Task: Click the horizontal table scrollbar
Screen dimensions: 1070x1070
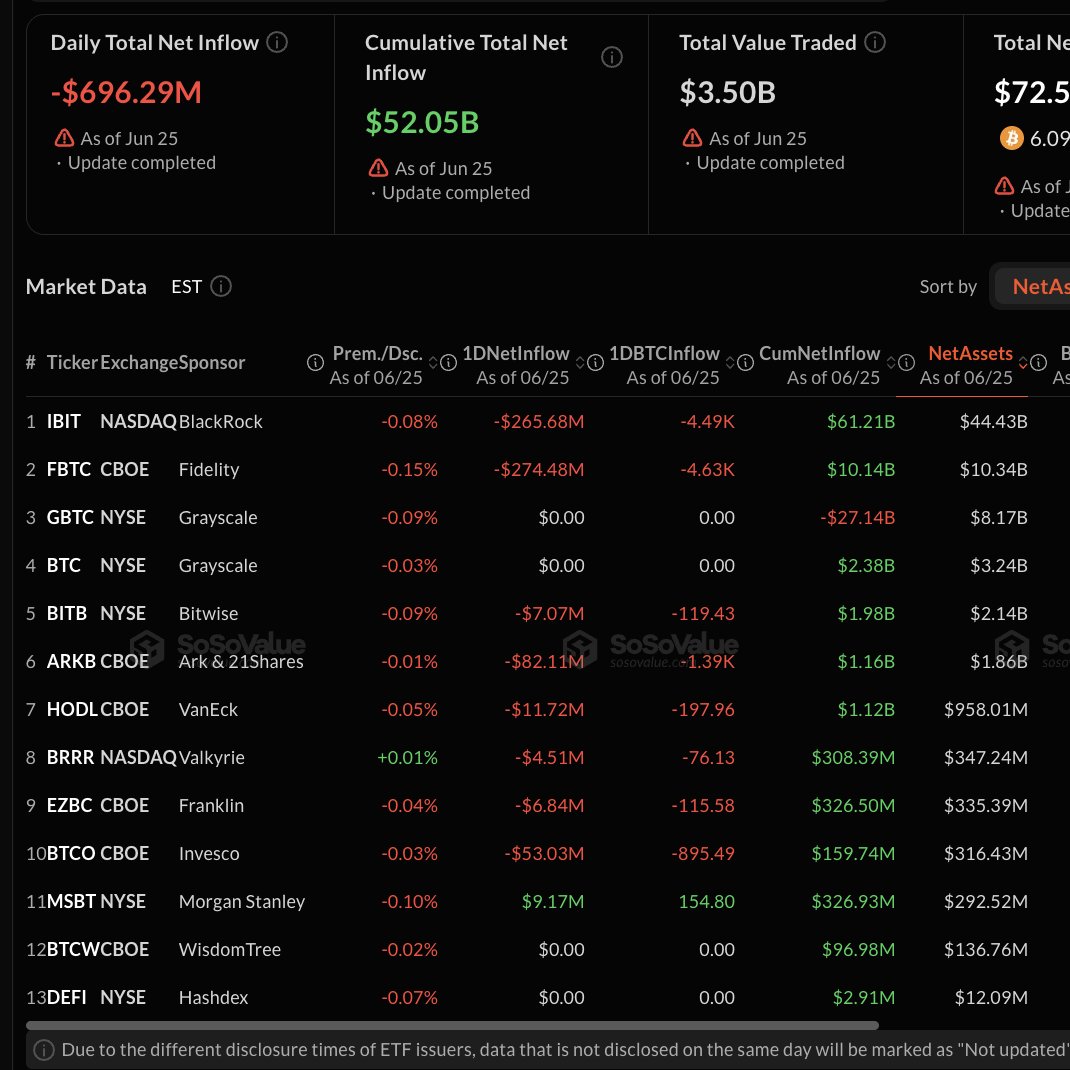Action: (452, 1025)
